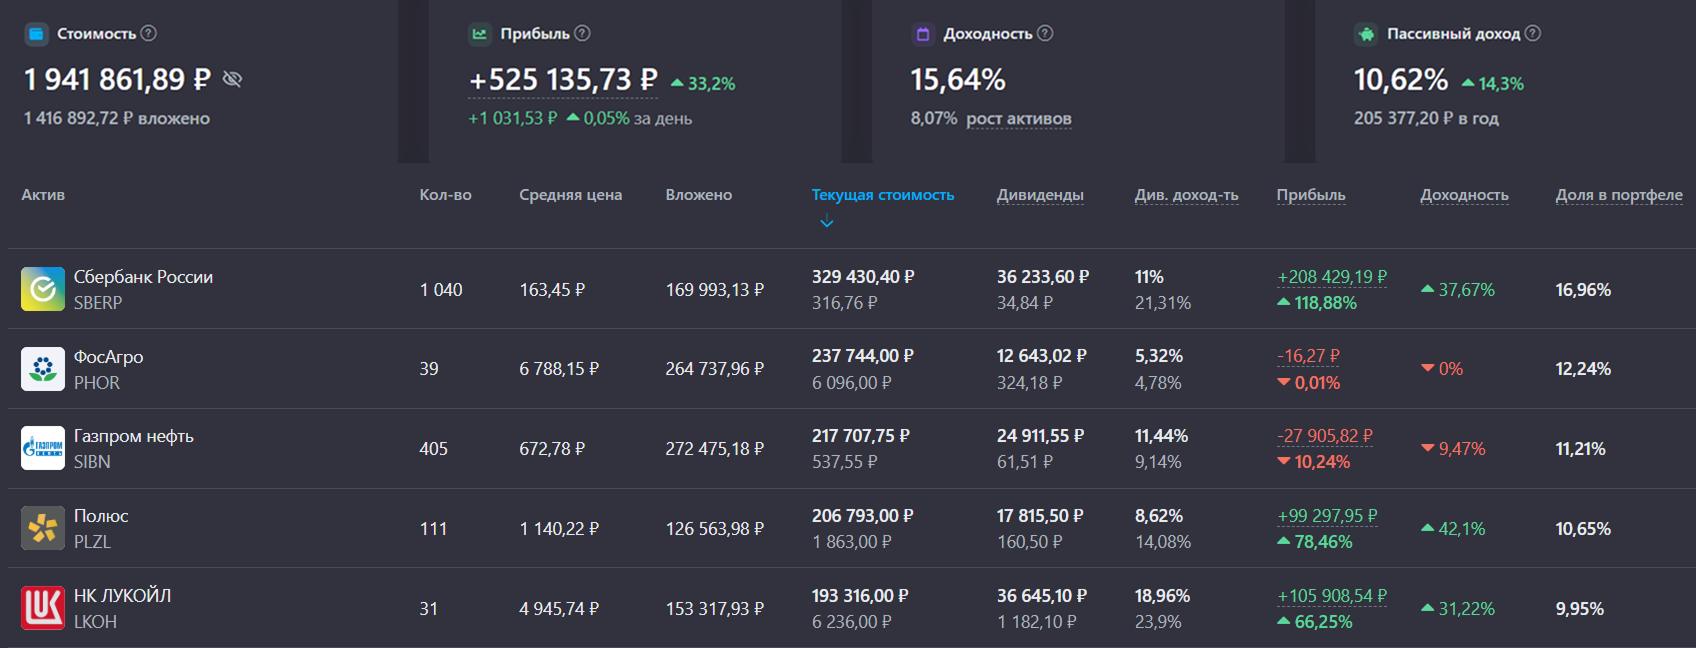Click Полюс current value 206 793,00 ₽
The height and width of the screenshot is (648, 1696).
(863, 516)
